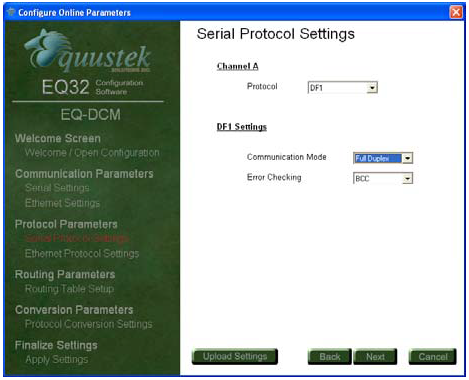
Task: Click the Protocol Parameters heading
Action: (66, 224)
